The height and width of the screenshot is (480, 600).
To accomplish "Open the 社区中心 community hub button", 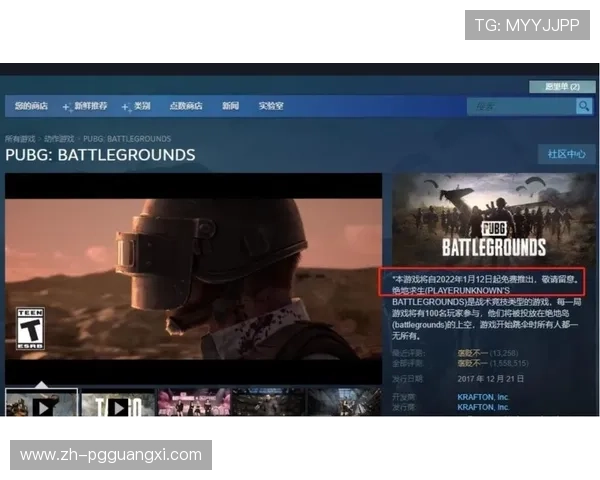I will click(x=566, y=154).
